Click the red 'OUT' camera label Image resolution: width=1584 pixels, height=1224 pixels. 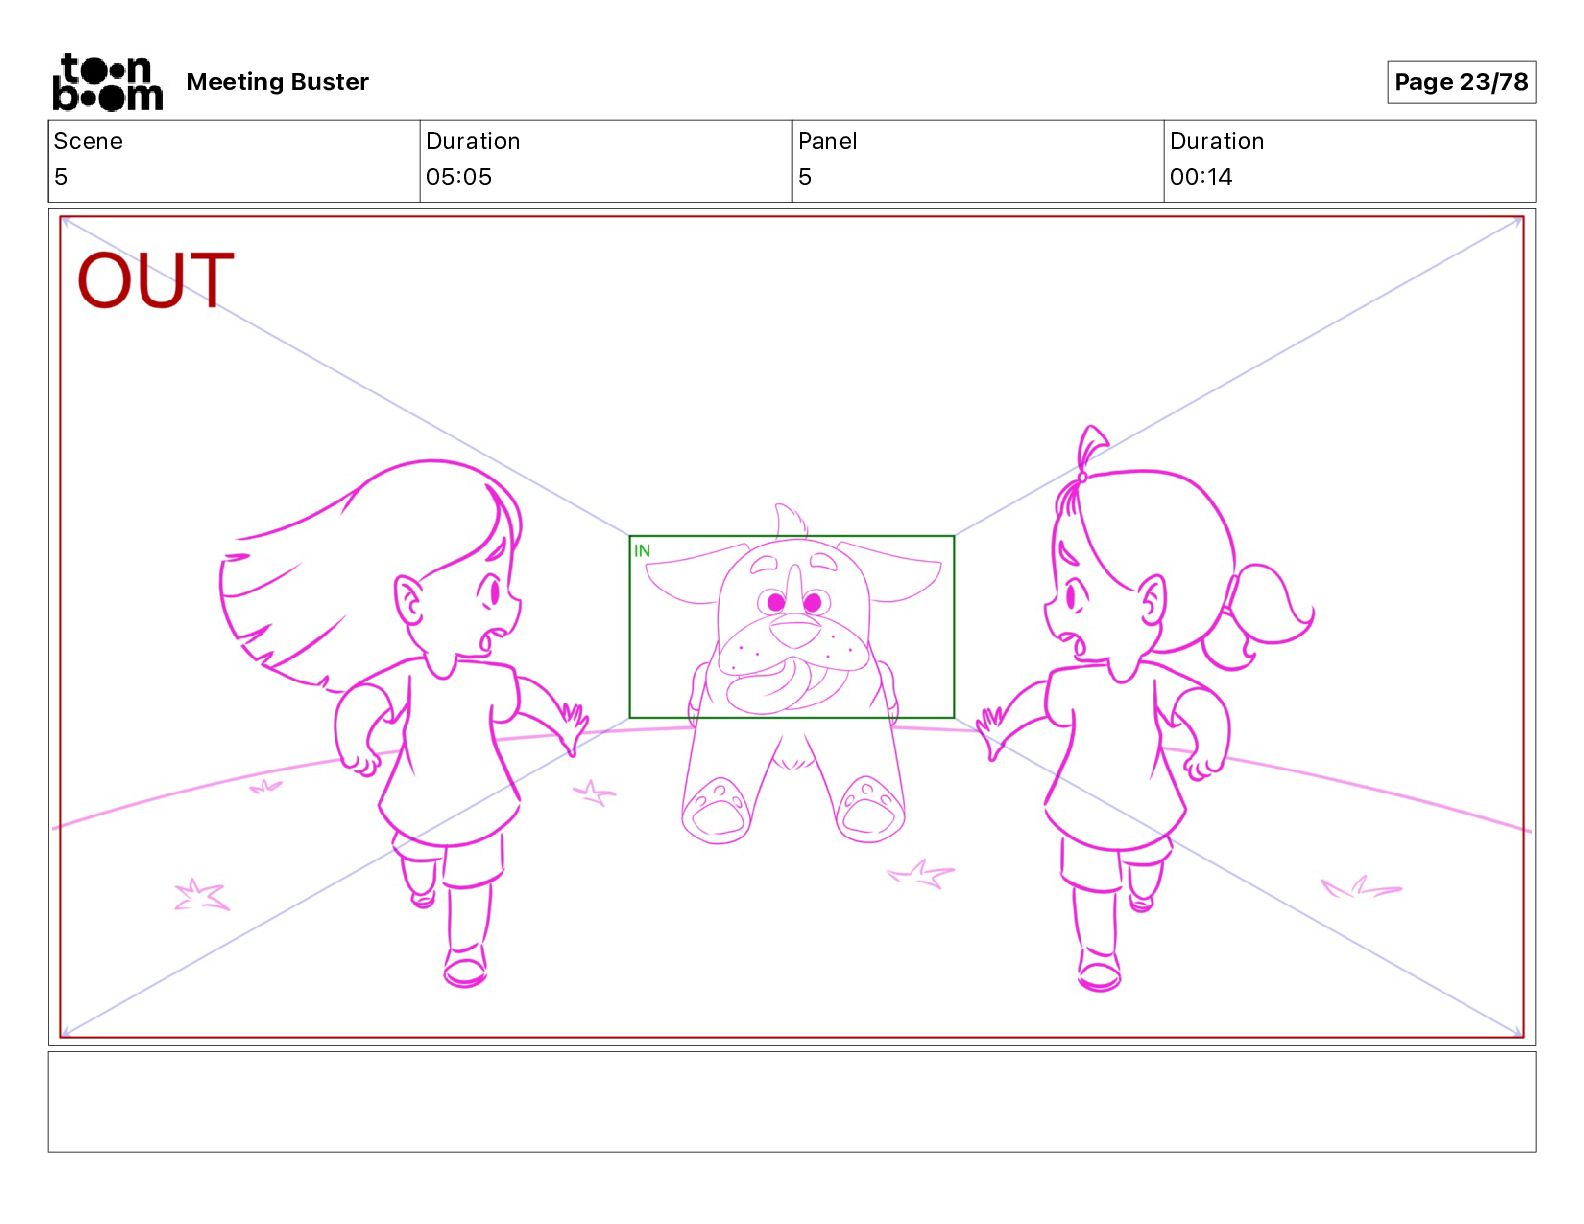pos(156,280)
